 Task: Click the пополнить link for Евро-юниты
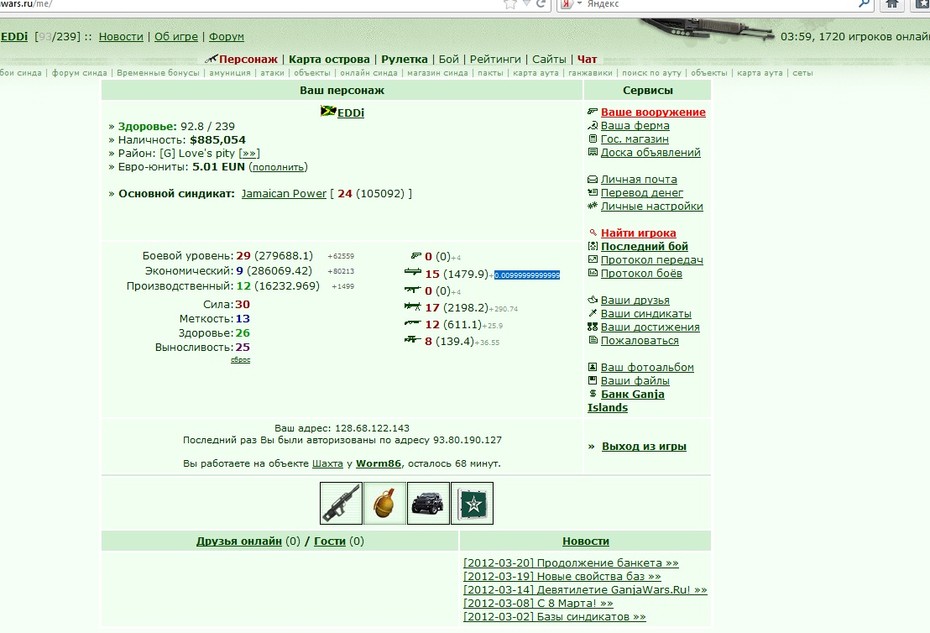278,167
